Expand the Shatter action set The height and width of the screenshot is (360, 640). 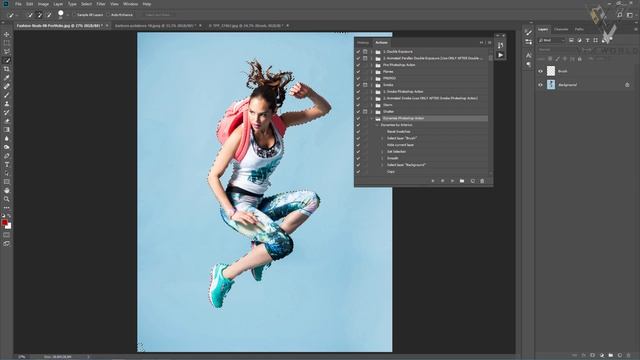click(372, 111)
